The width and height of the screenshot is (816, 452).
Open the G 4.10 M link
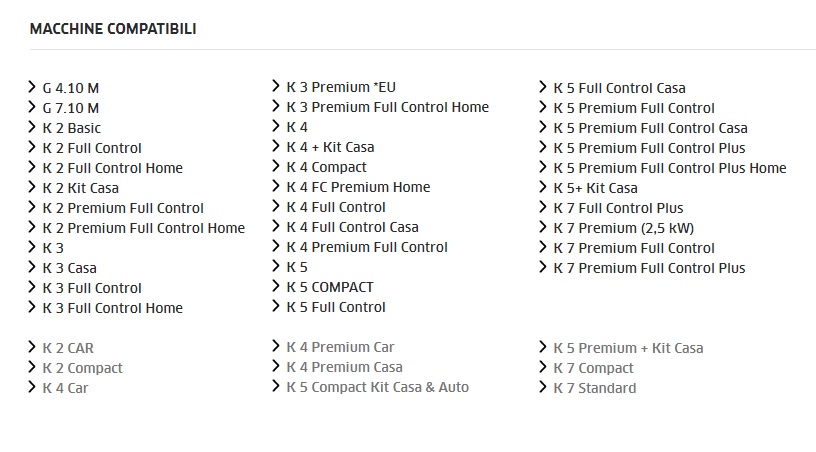pyautogui.click(x=70, y=88)
